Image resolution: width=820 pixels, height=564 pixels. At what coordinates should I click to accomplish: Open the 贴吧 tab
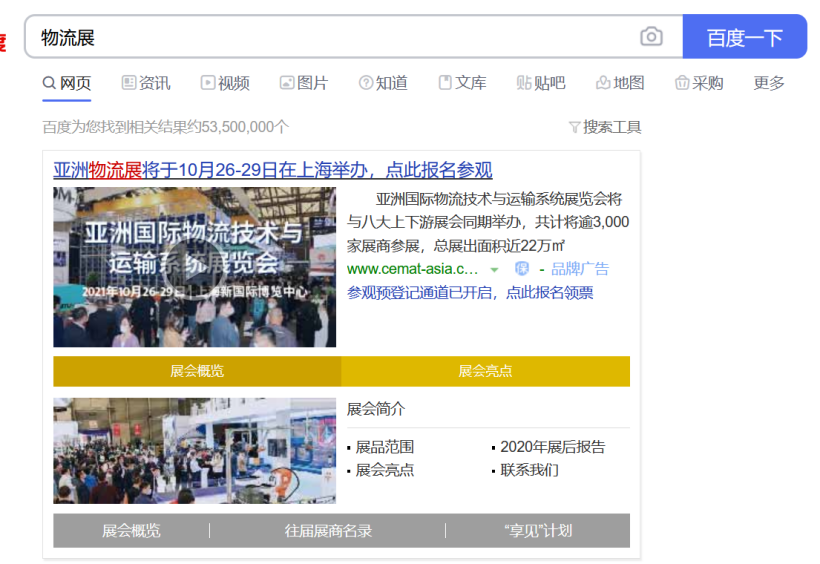pos(541,83)
